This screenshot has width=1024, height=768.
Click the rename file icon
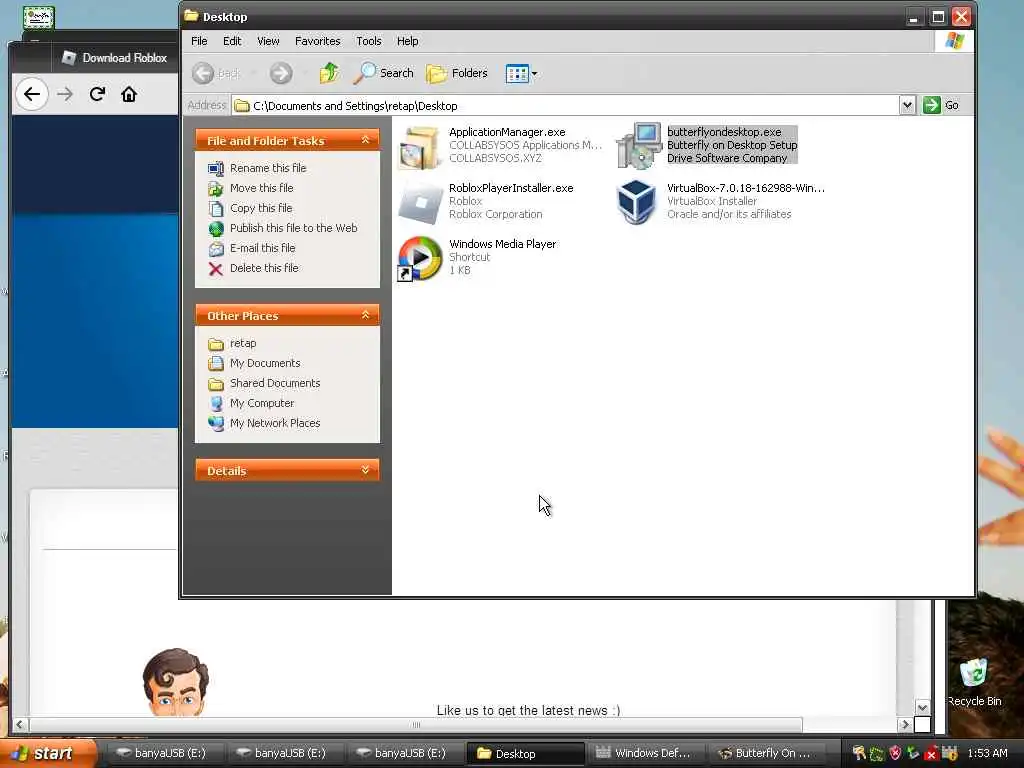point(216,168)
